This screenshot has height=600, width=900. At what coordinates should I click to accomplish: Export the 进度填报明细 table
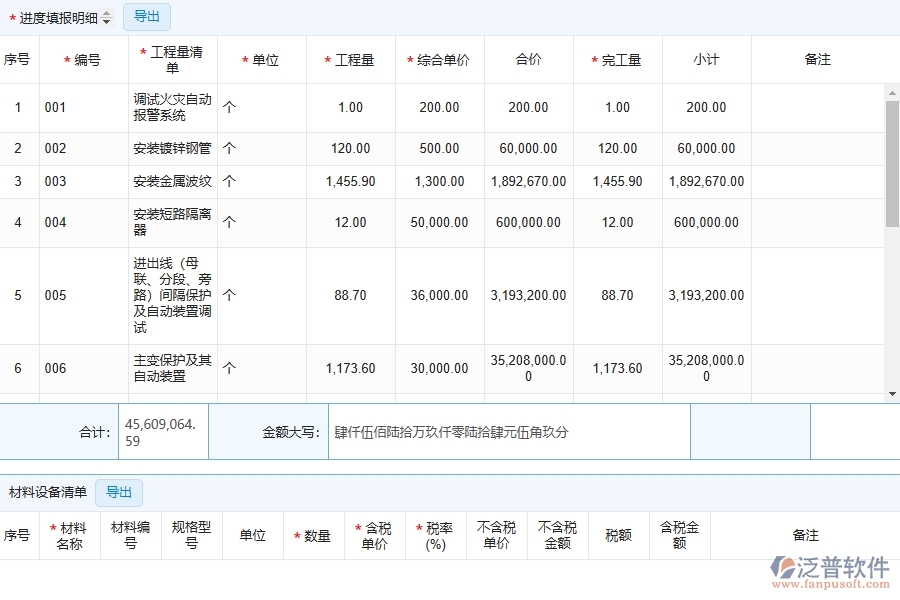click(147, 17)
